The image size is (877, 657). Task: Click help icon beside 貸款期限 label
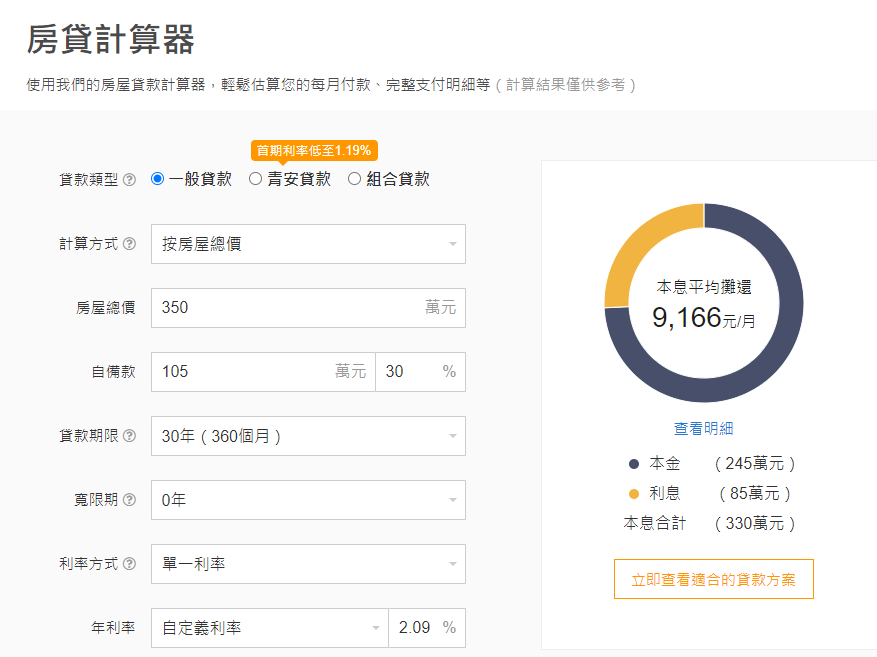click(129, 436)
